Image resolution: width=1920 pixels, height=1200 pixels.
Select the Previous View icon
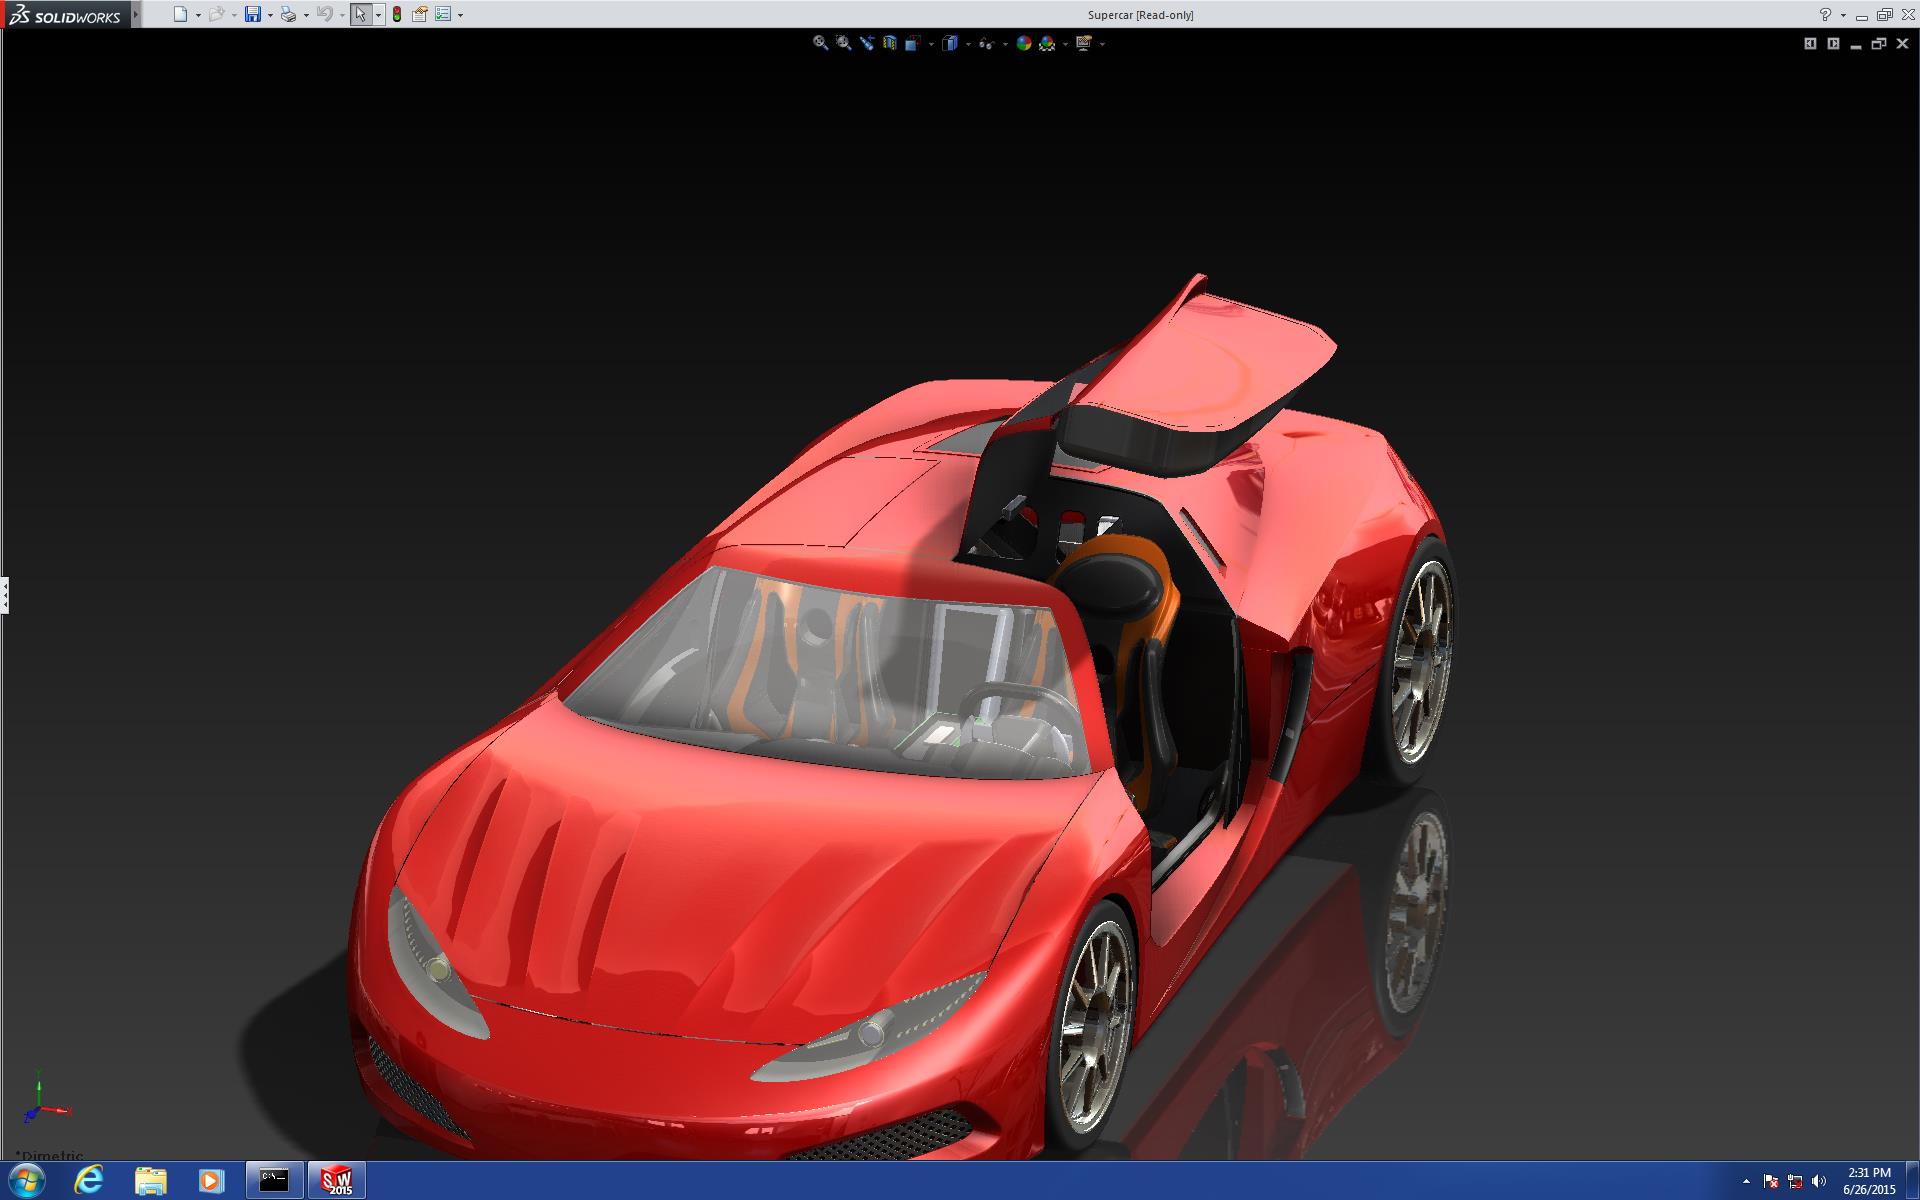click(866, 43)
